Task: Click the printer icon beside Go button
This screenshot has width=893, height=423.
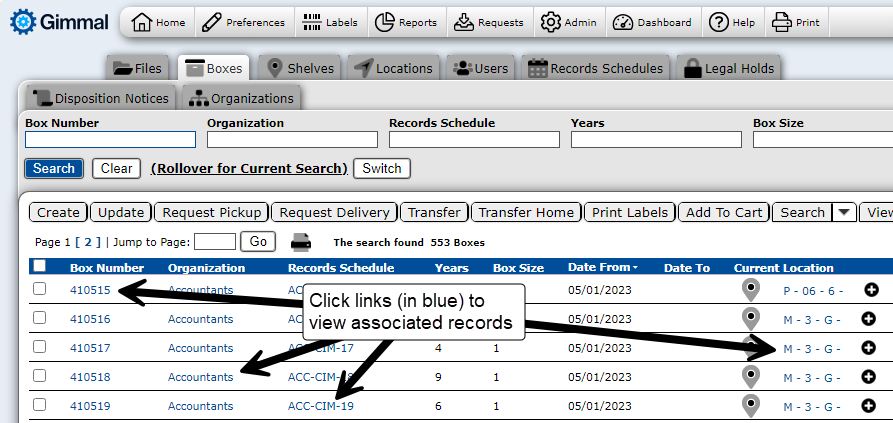Action: (301, 241)
